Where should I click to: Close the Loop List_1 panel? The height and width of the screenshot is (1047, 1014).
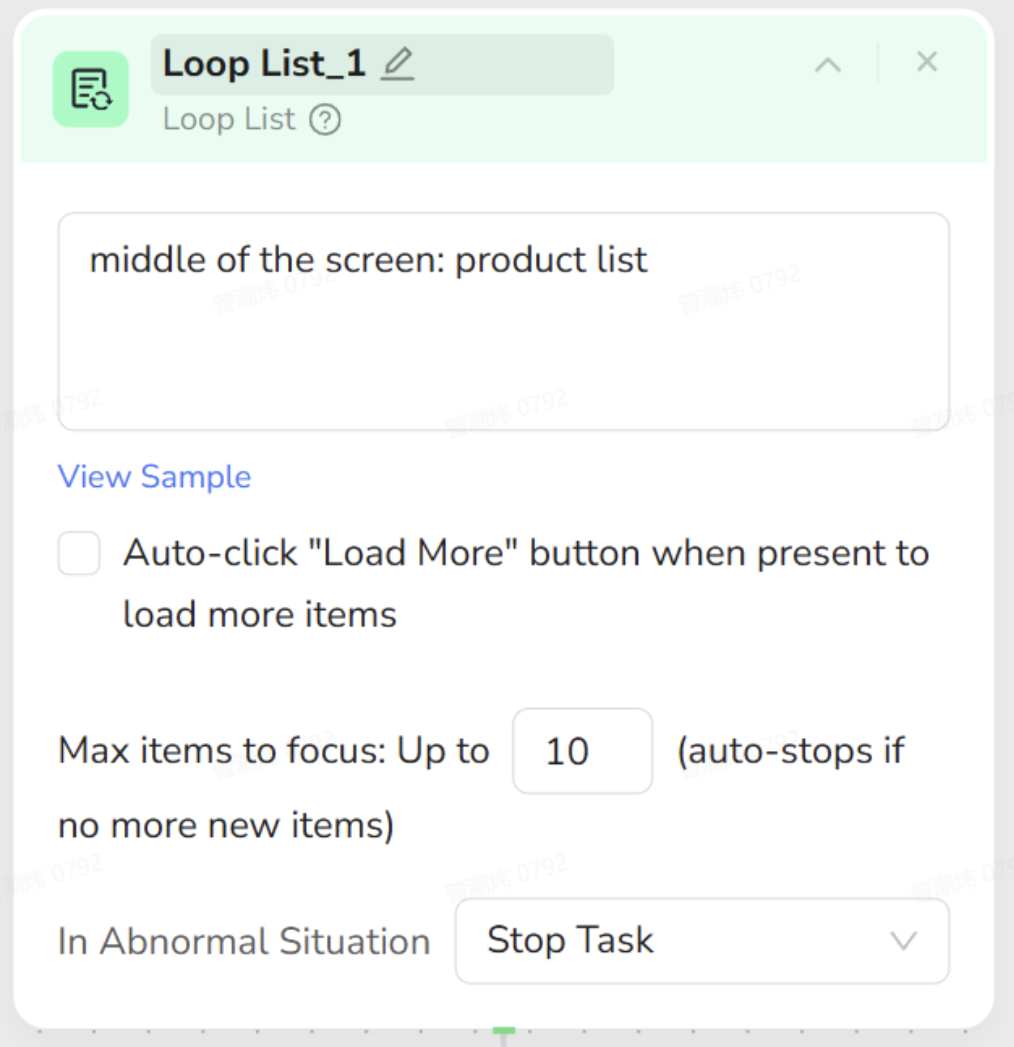point(927,62)
